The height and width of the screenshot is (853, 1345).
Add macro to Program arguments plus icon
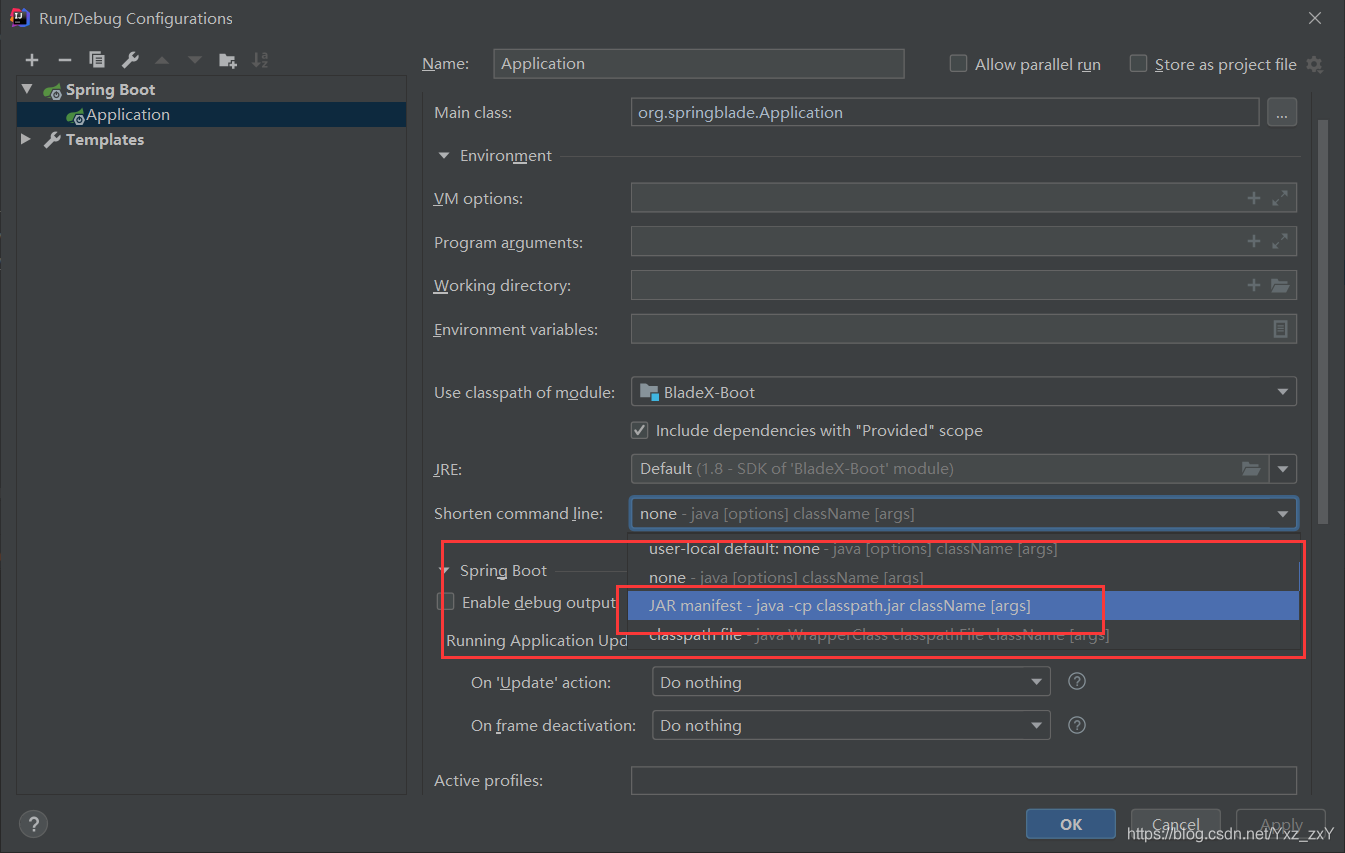(1254, 242)
